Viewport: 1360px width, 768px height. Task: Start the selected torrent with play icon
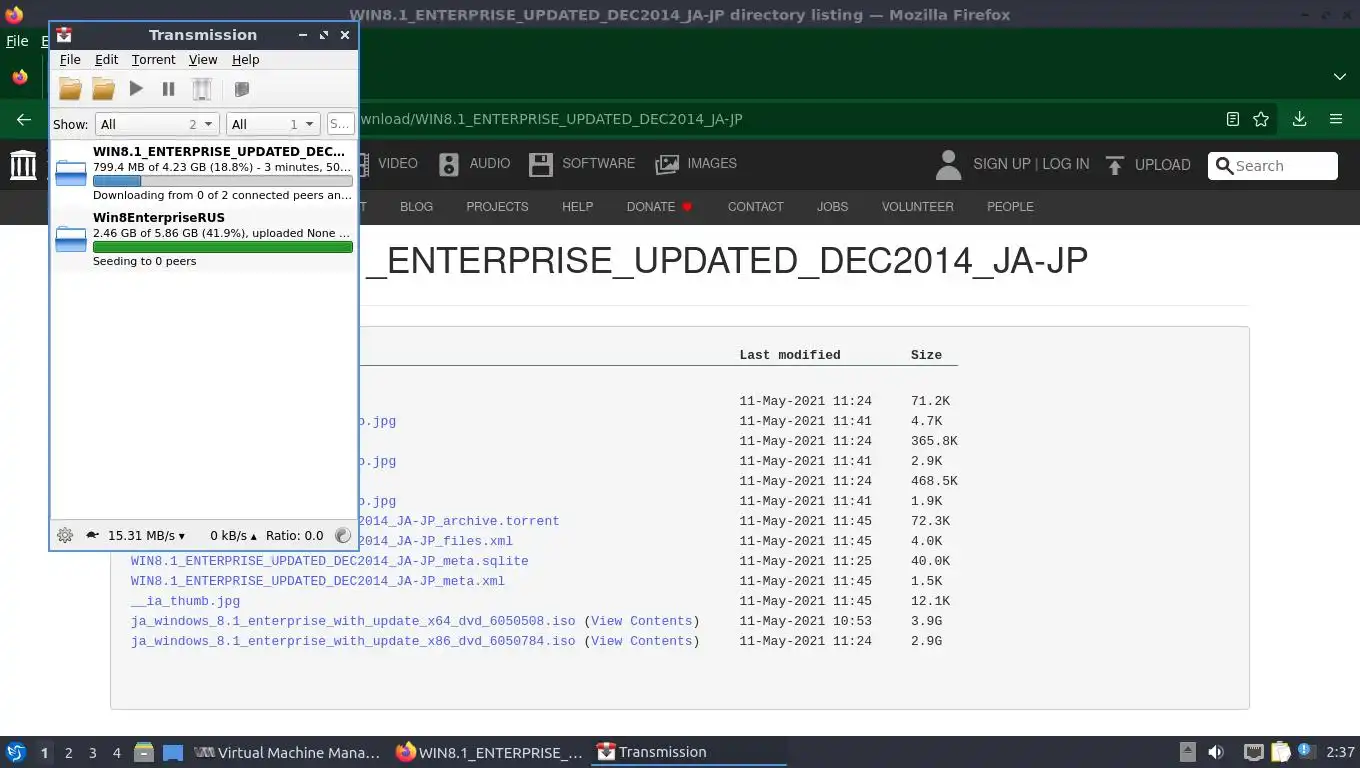(x=136, y=89)
